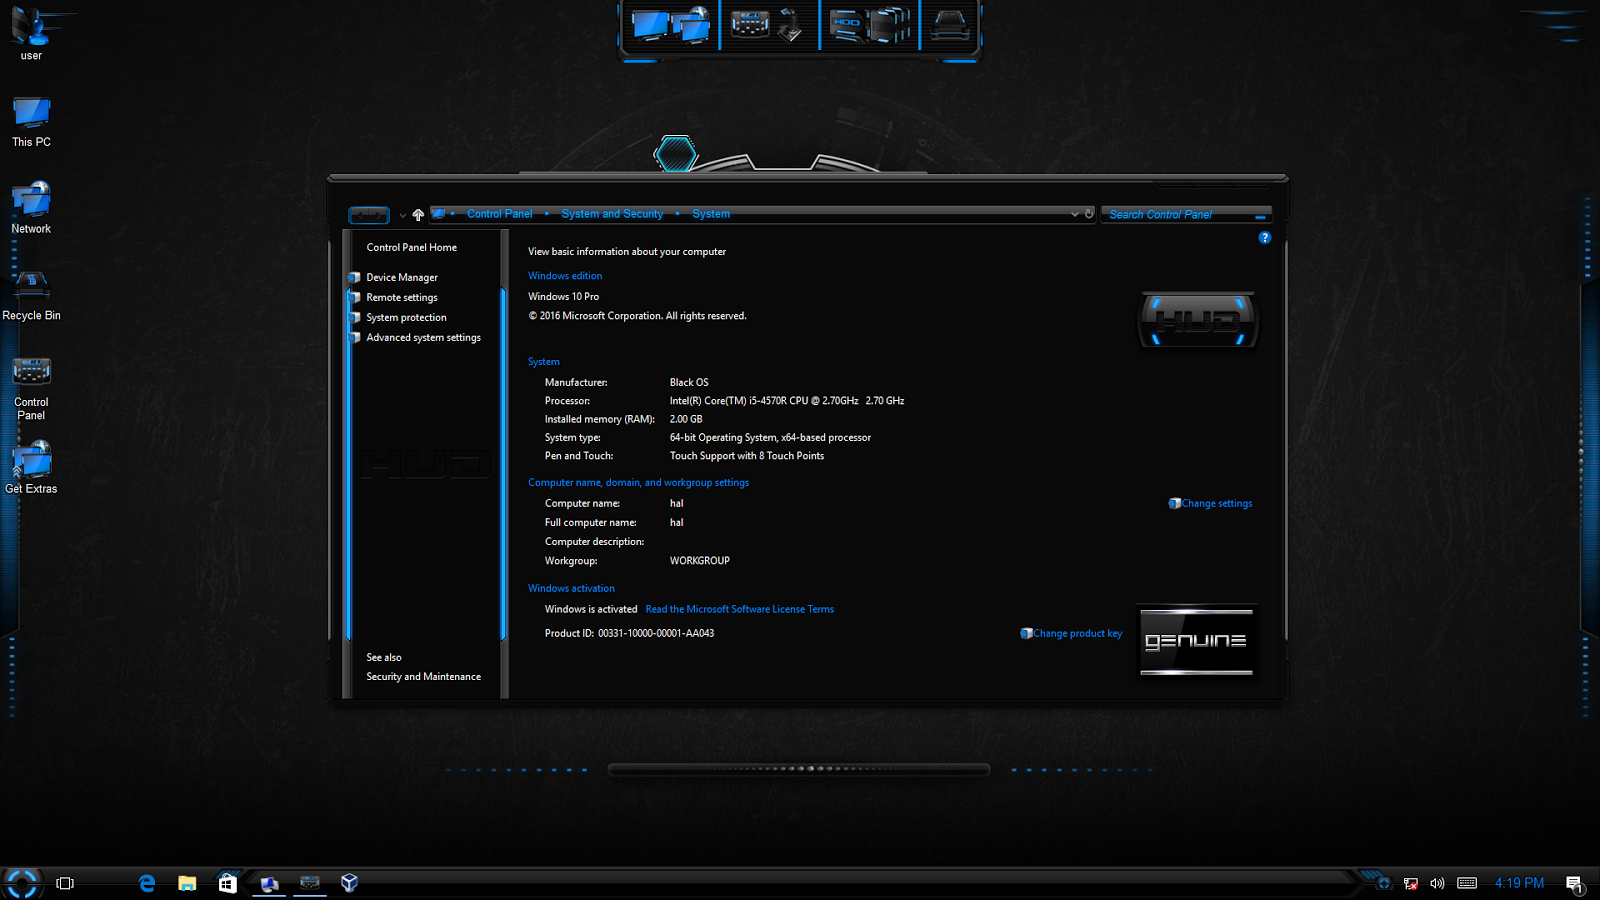
Task: Switch to the Control Panel taskbar button
Action: (310, 883)
